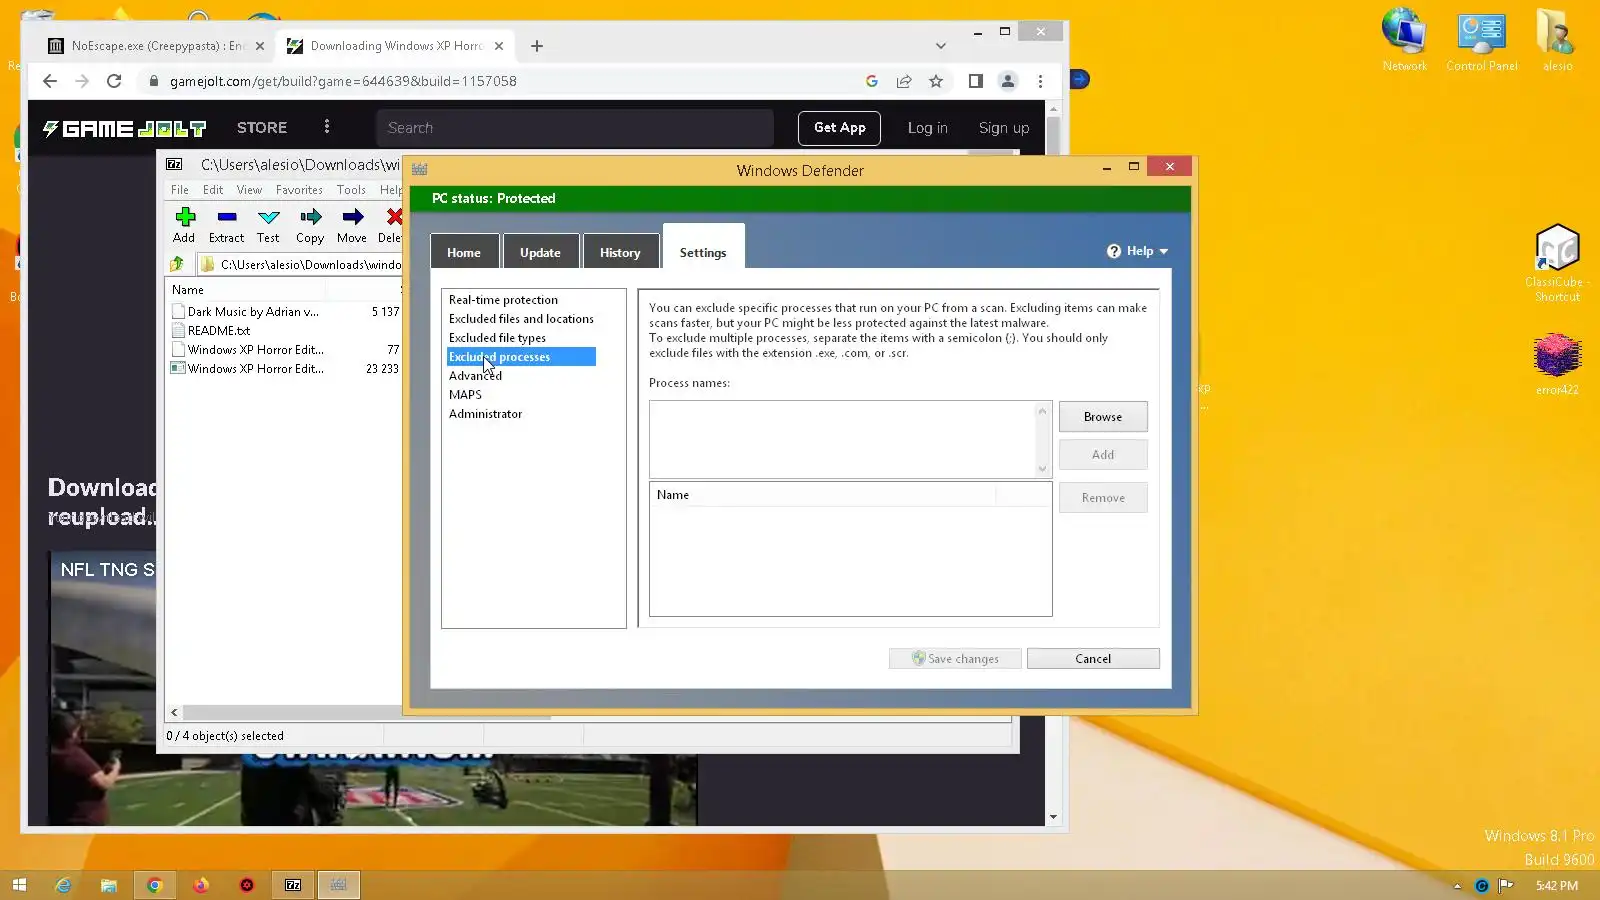
Task: Click the Log in link
Action: (x=927, y=128)
